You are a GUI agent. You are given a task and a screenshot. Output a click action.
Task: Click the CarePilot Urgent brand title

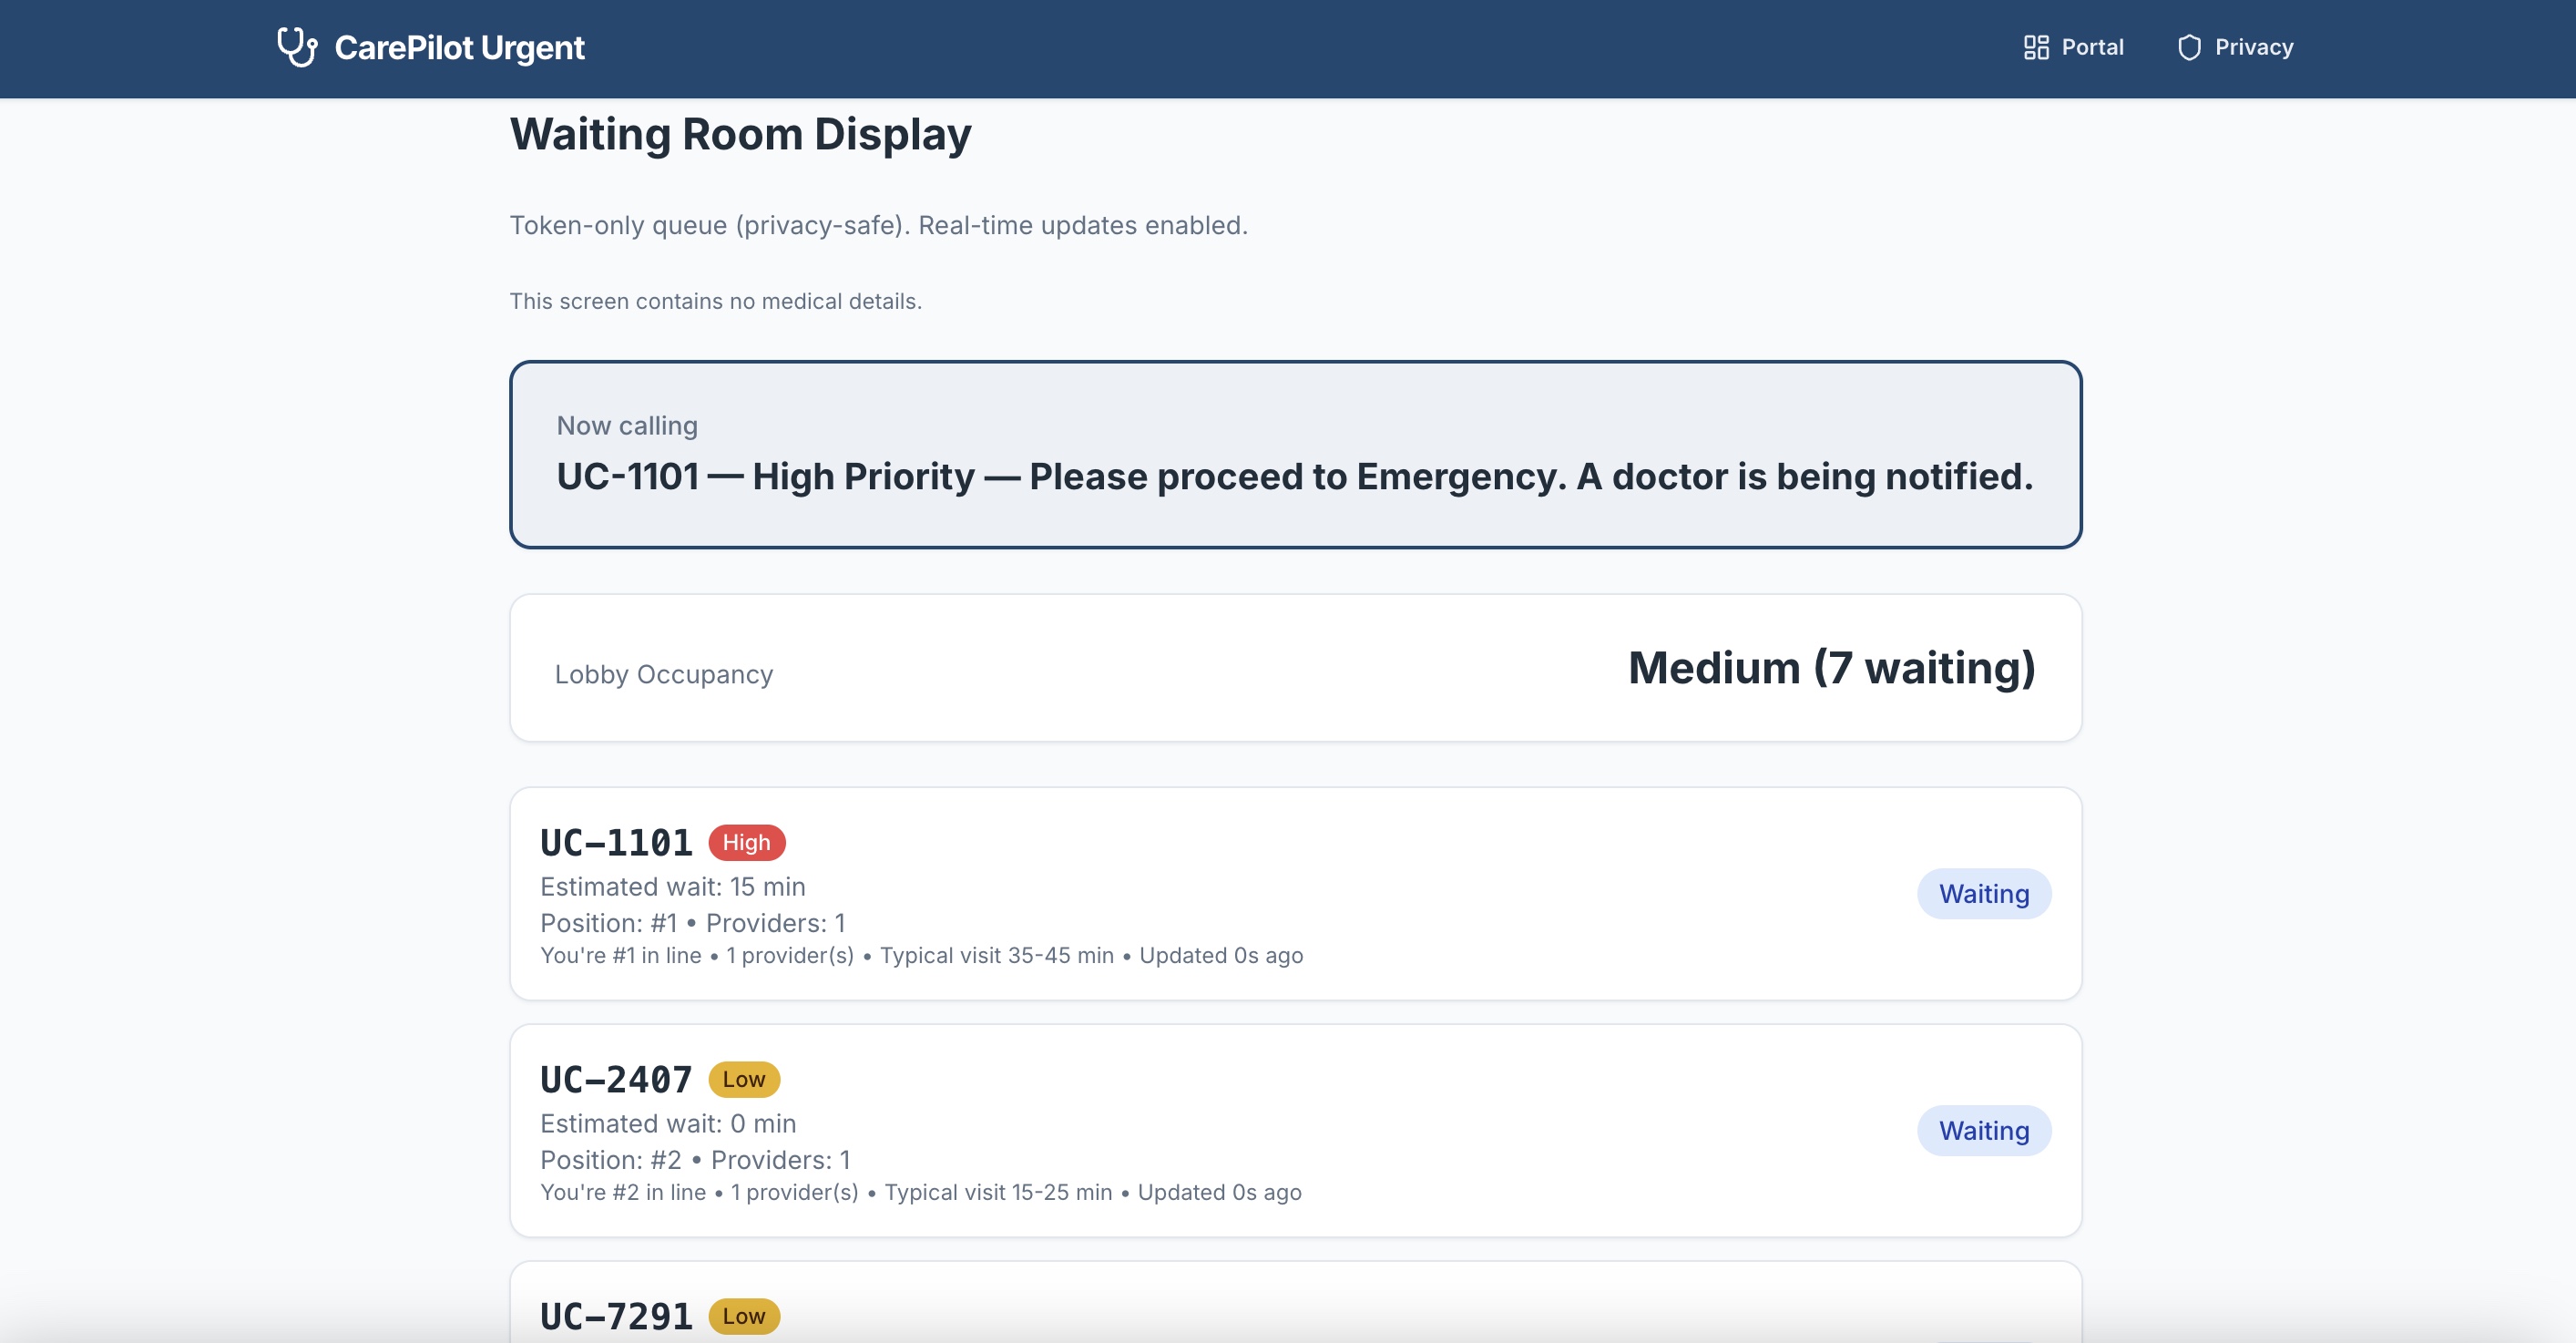point(459,47)
